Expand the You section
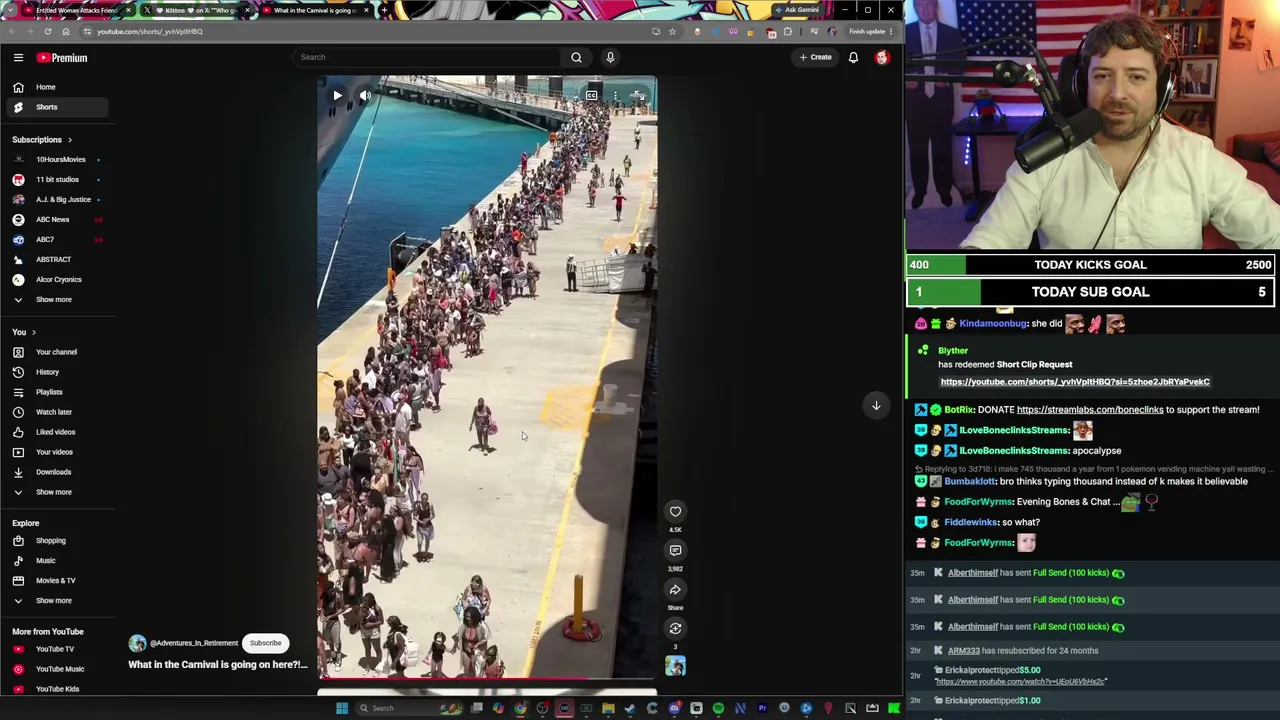This screenshot has height=720, width=1280. pyautogui.click(x=24, y=332)
